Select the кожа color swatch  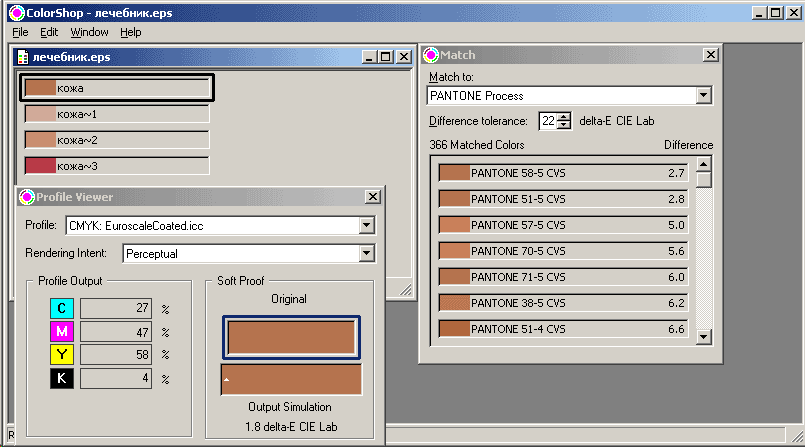[x=117, y=88]
